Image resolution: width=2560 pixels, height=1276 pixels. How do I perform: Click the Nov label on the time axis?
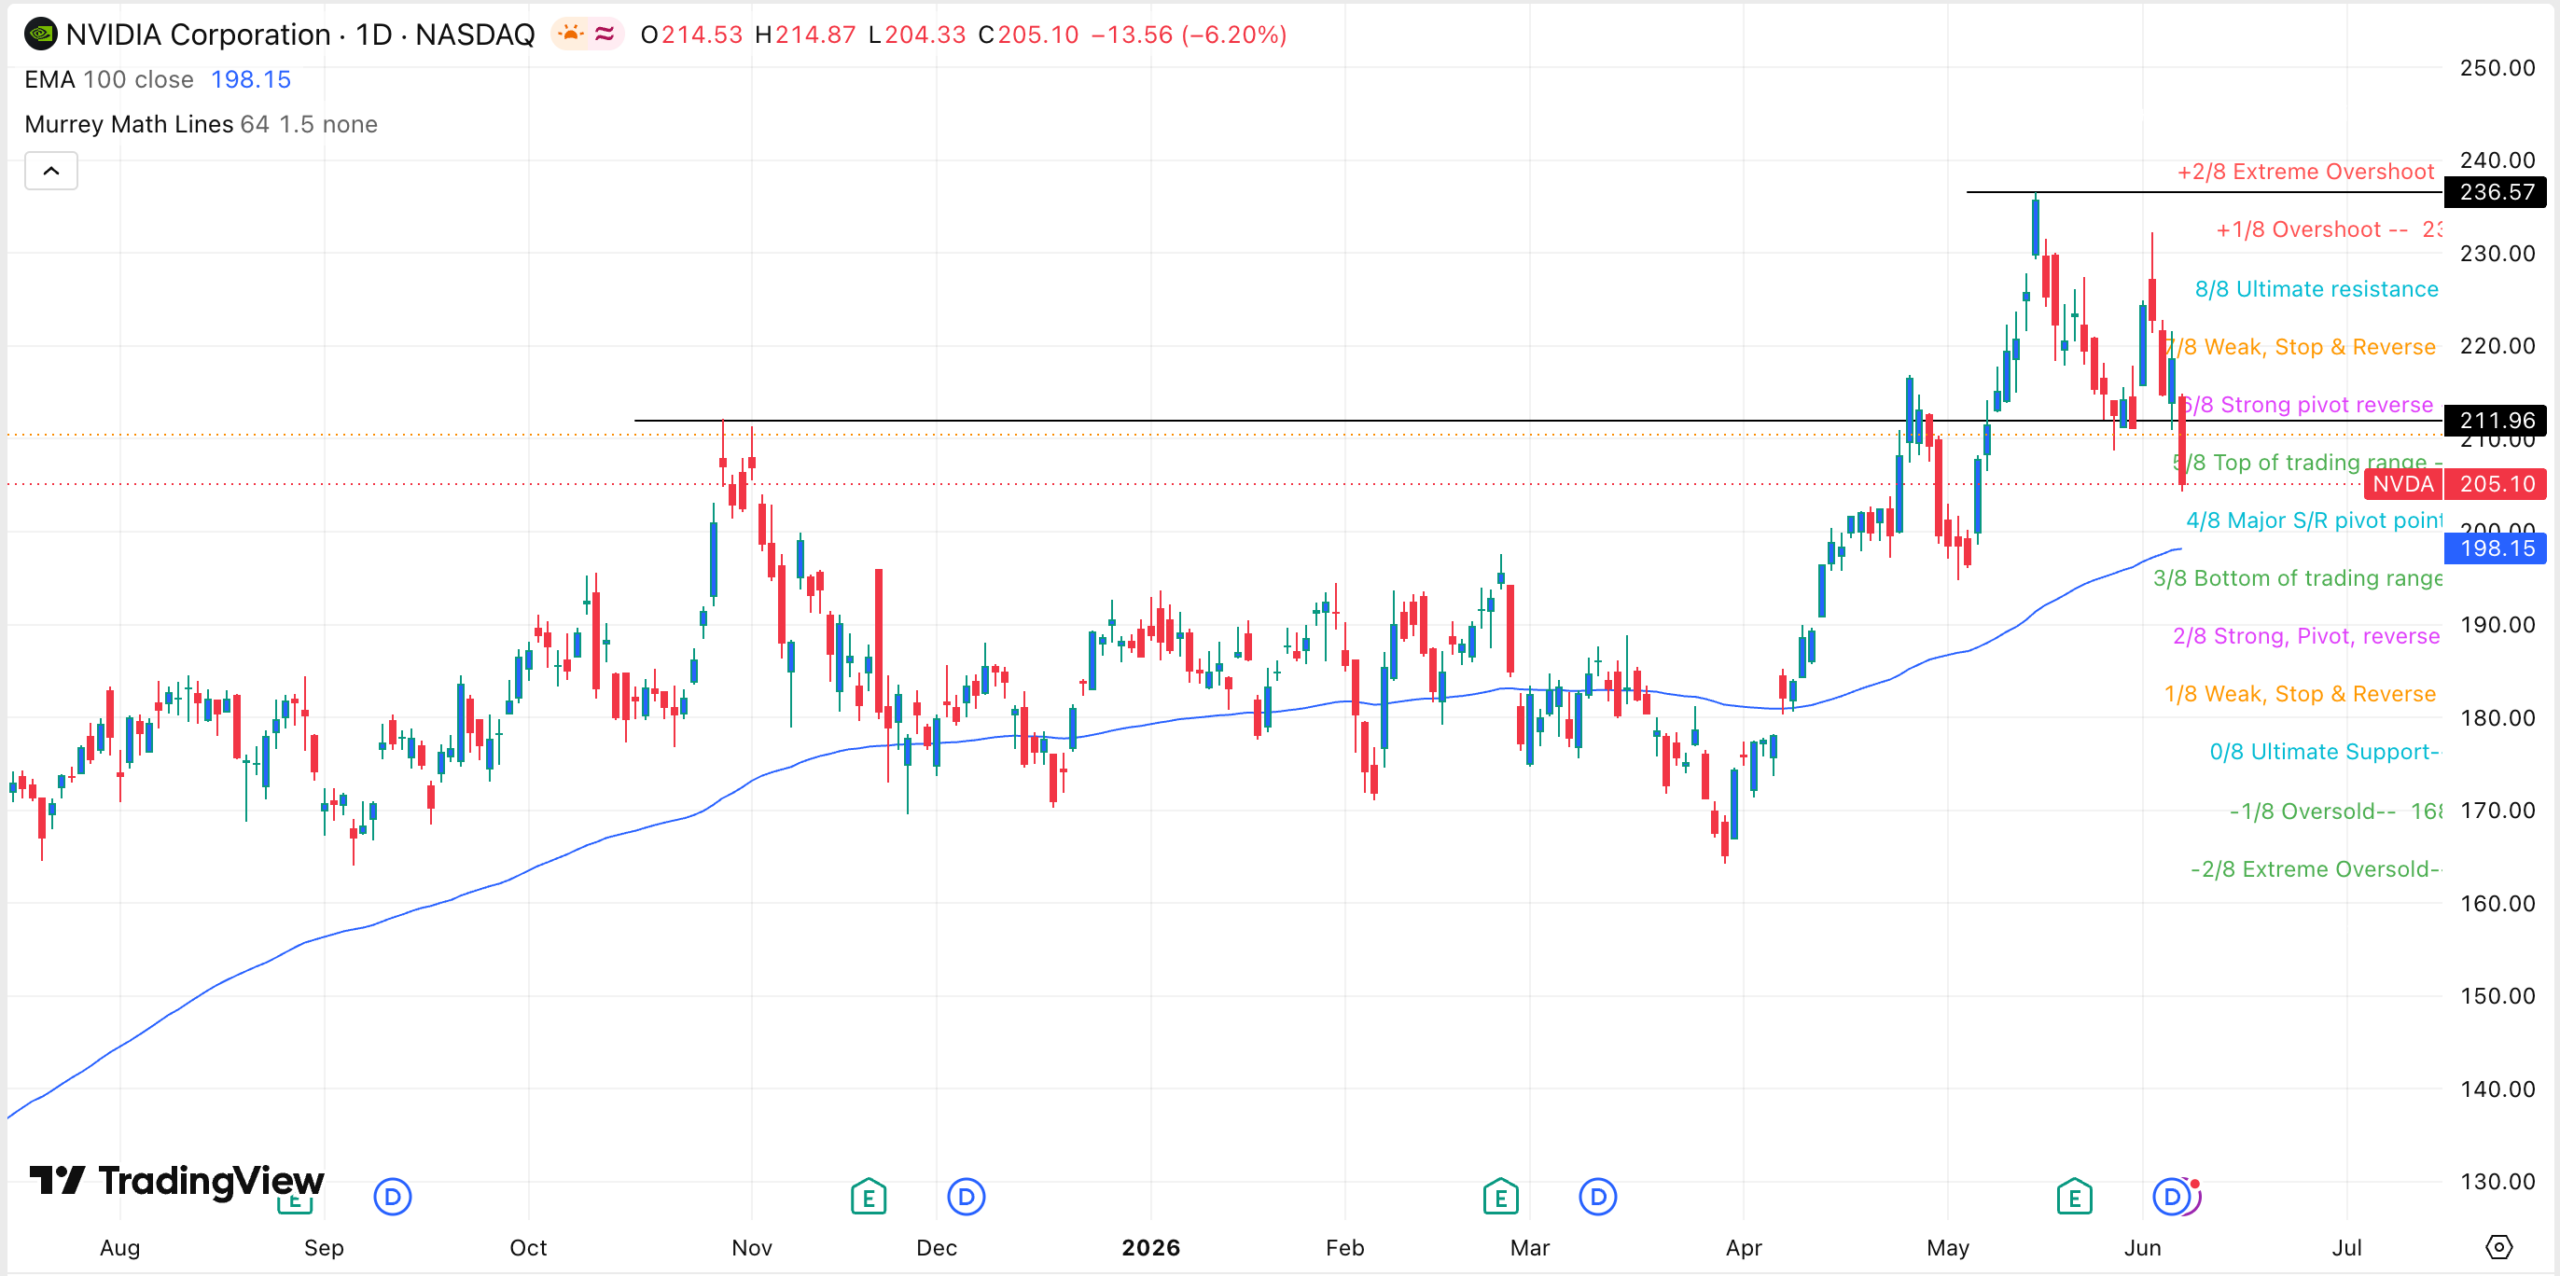click(752, 1247)
